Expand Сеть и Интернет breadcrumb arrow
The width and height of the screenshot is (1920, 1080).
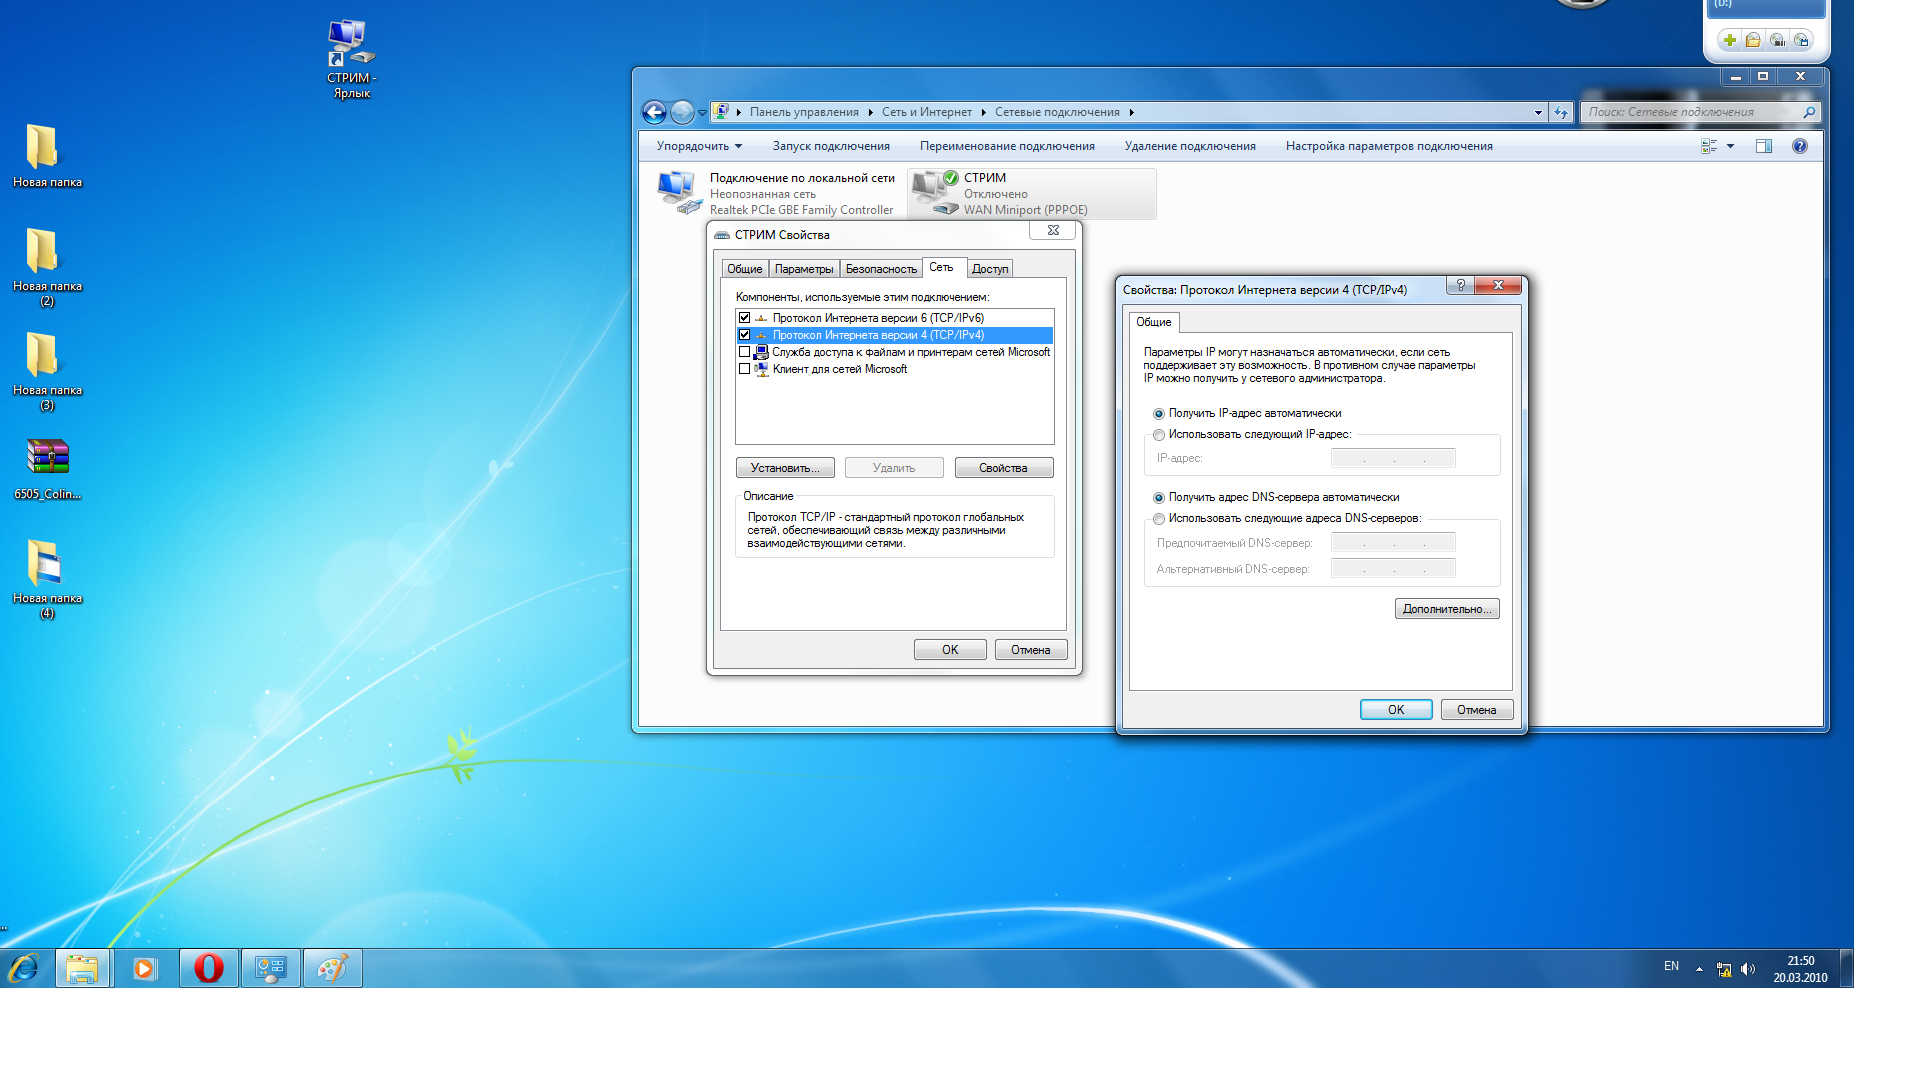pyautogui.click(x=984, y=113)
